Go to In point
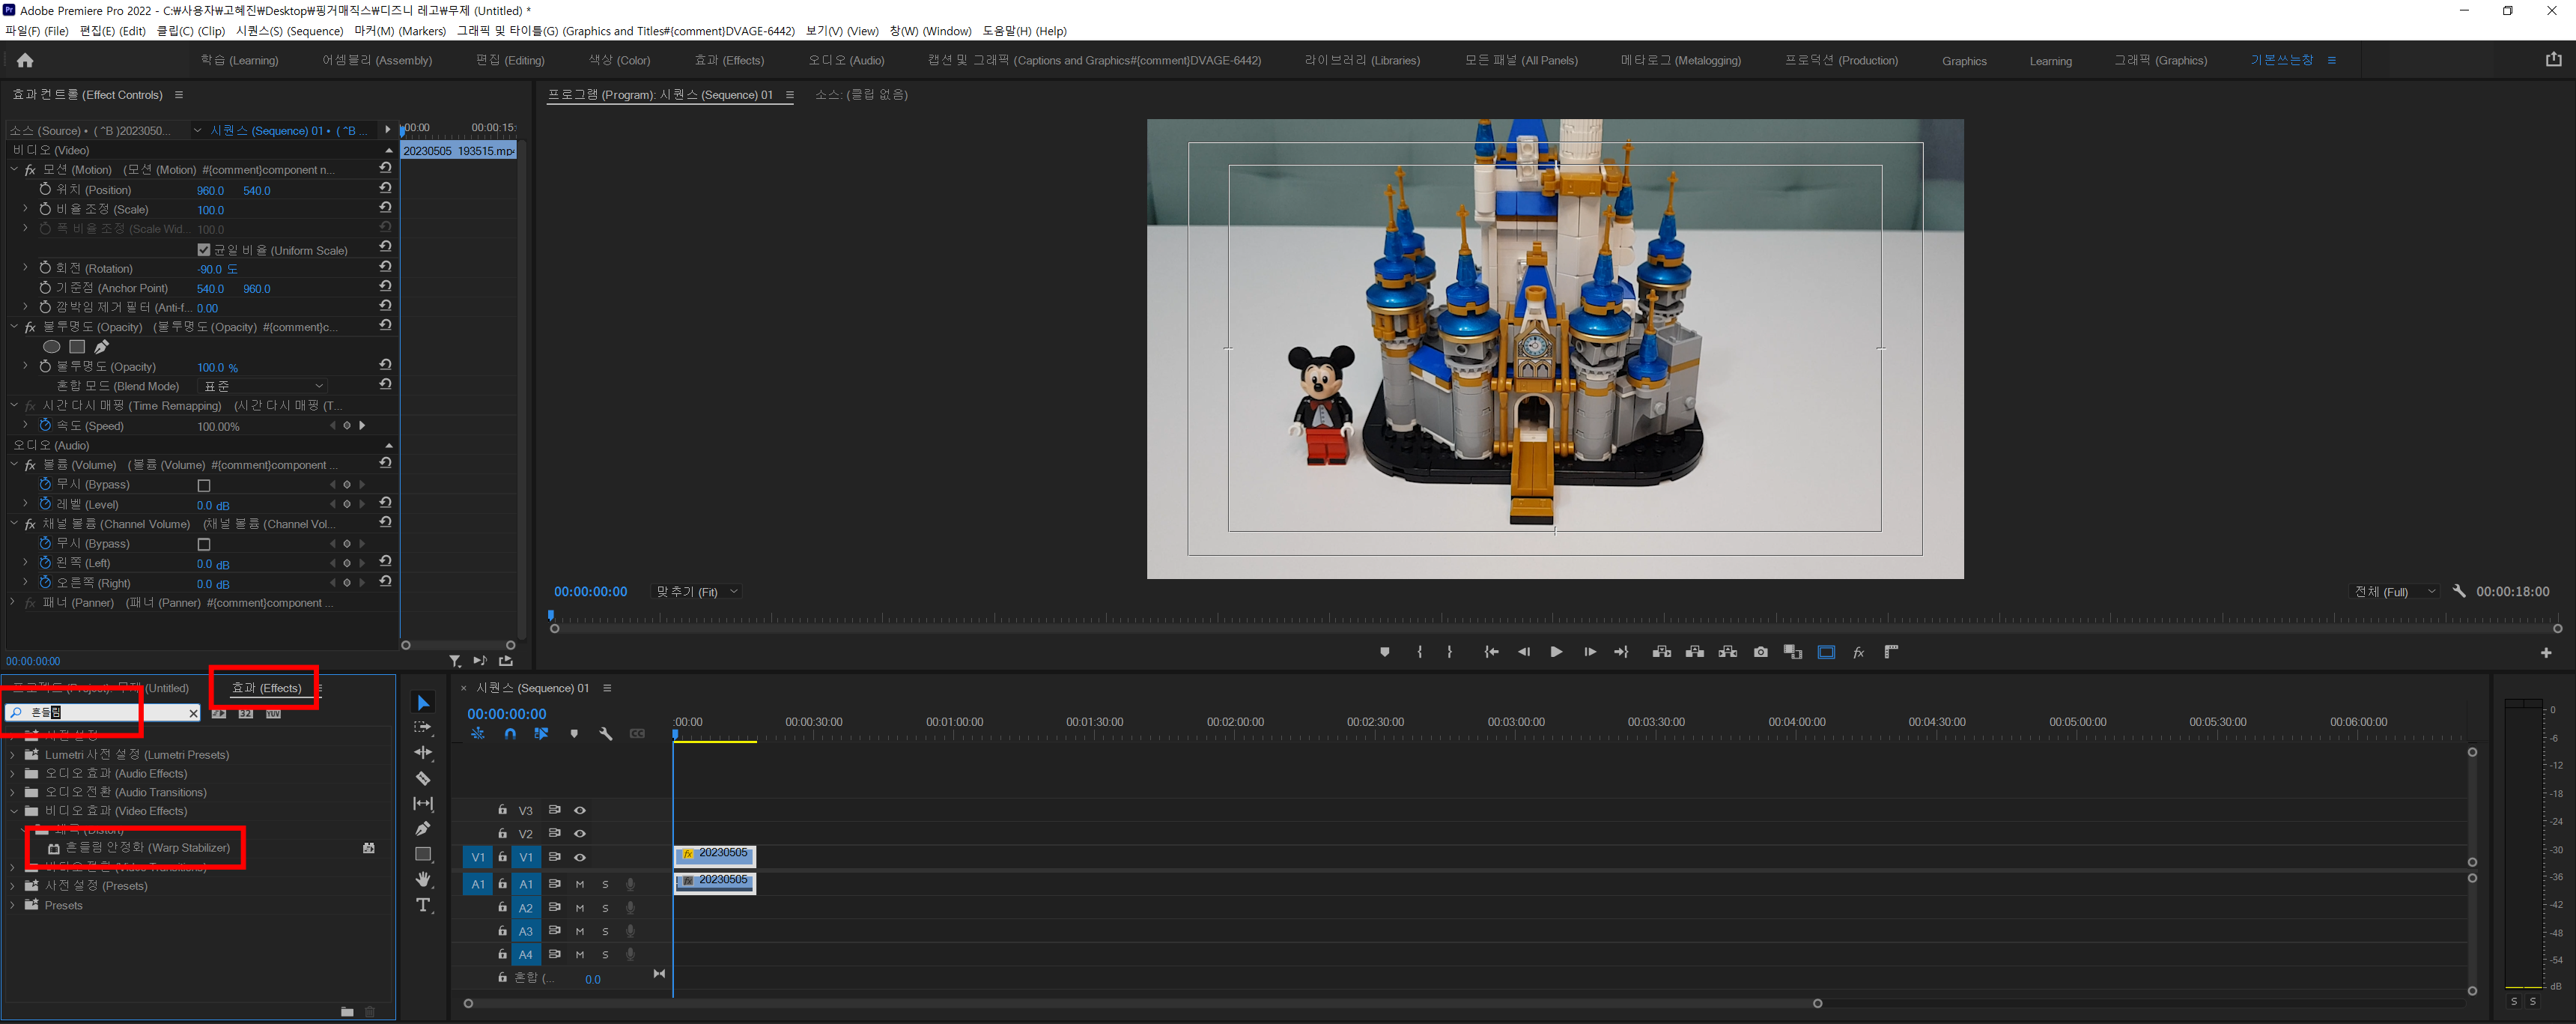This screenshot has width=2576, height=1024. 1491,652
